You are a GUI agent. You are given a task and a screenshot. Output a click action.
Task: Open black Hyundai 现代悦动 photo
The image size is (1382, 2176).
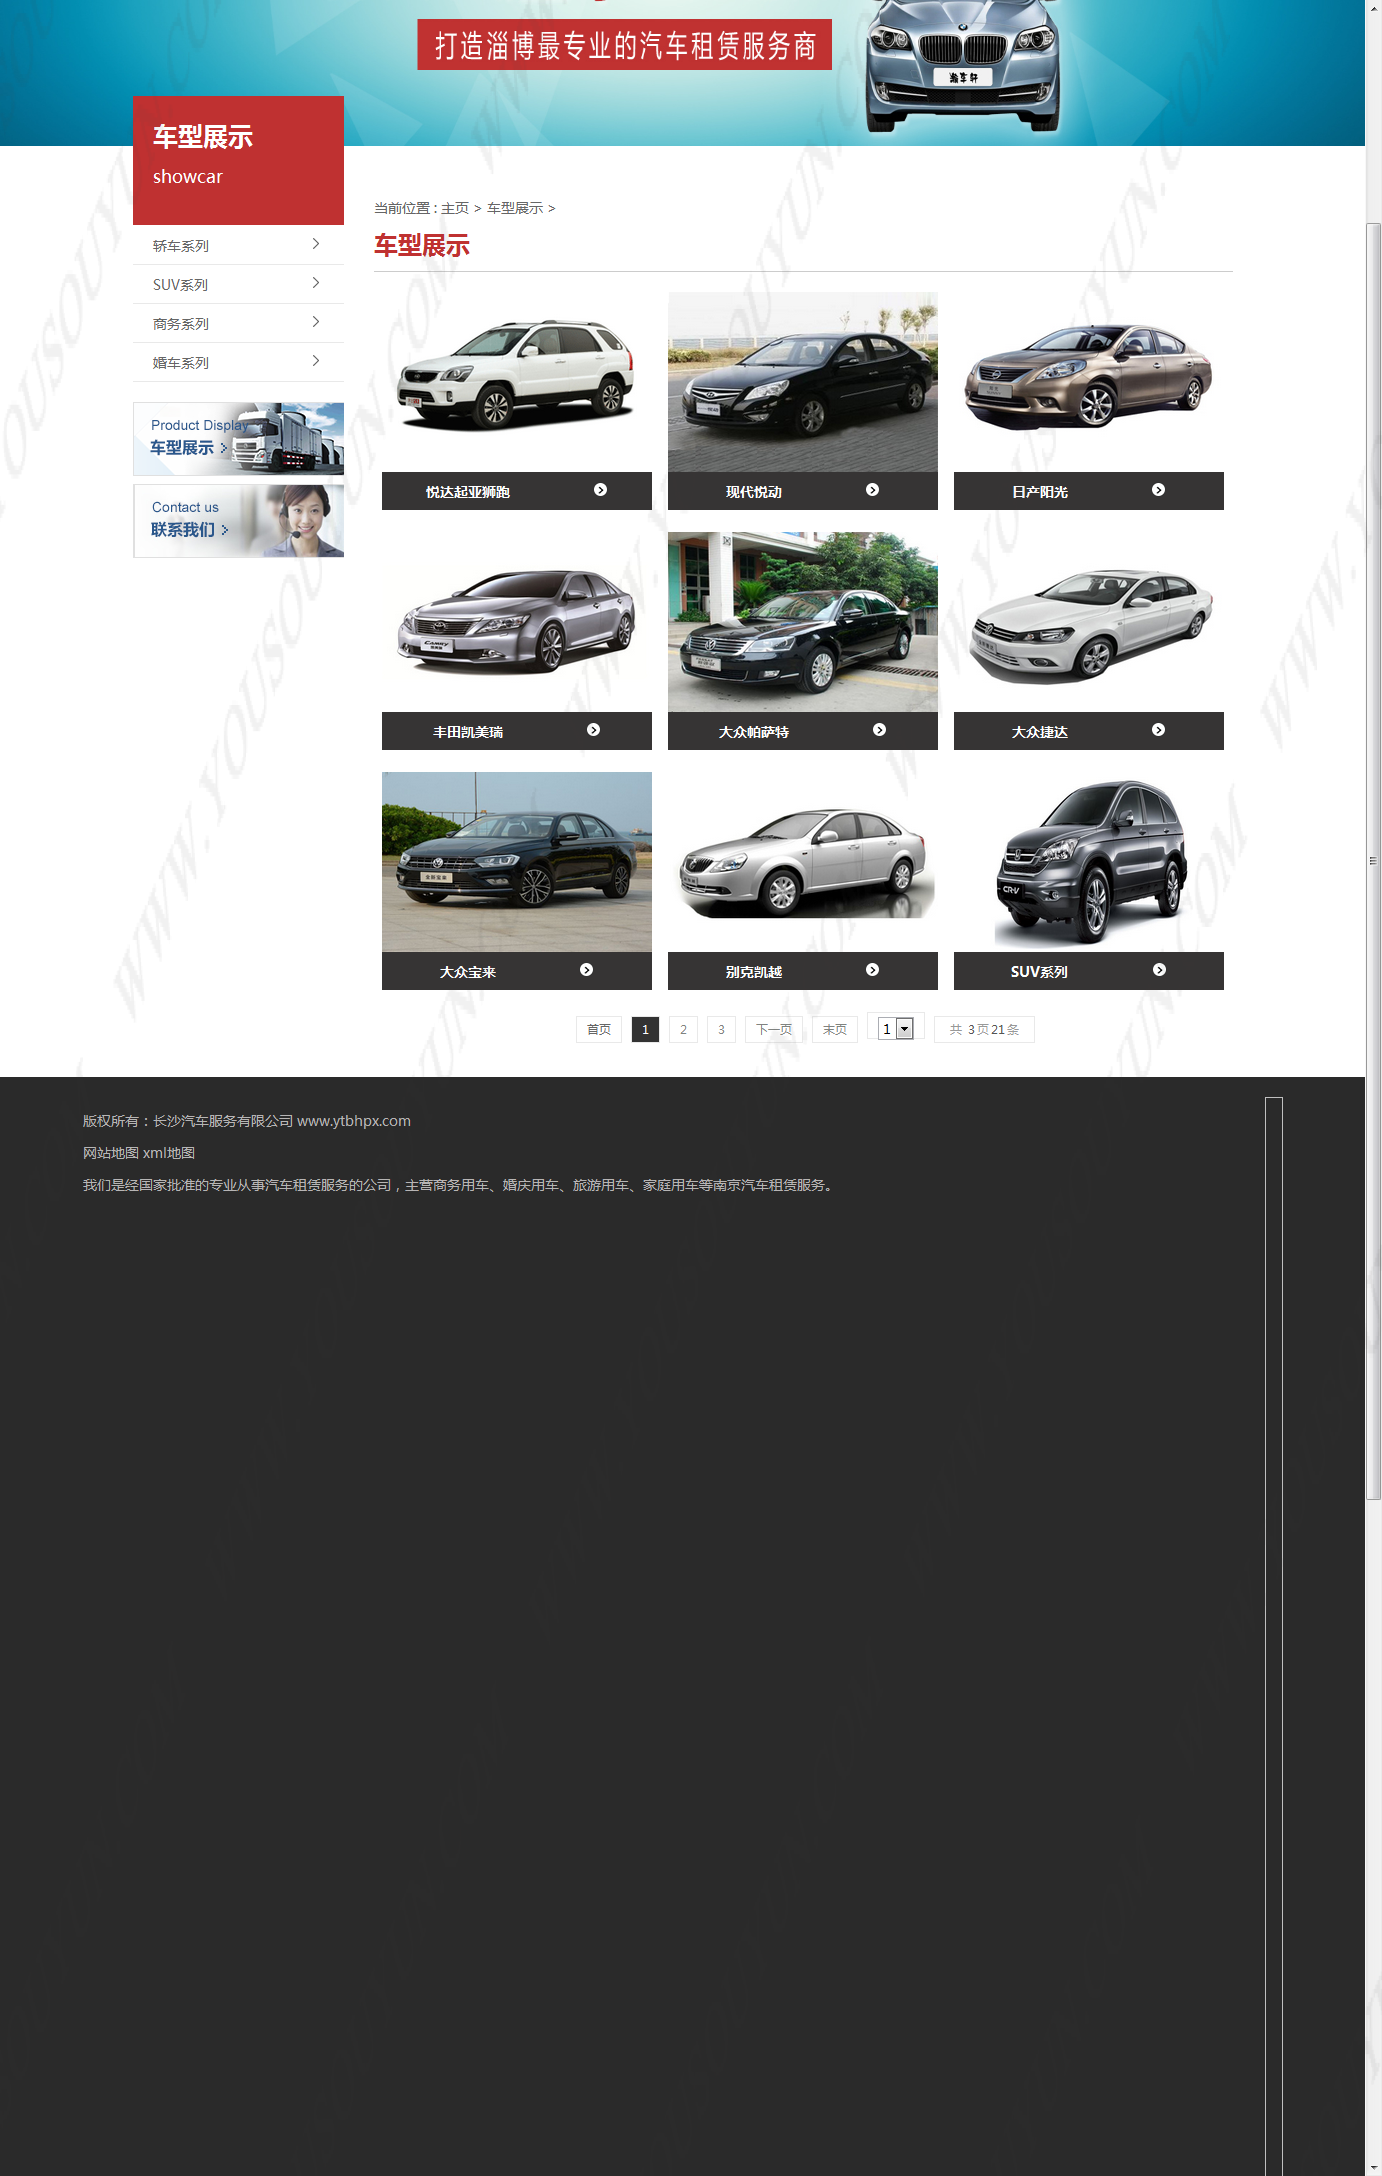point(803,382)
